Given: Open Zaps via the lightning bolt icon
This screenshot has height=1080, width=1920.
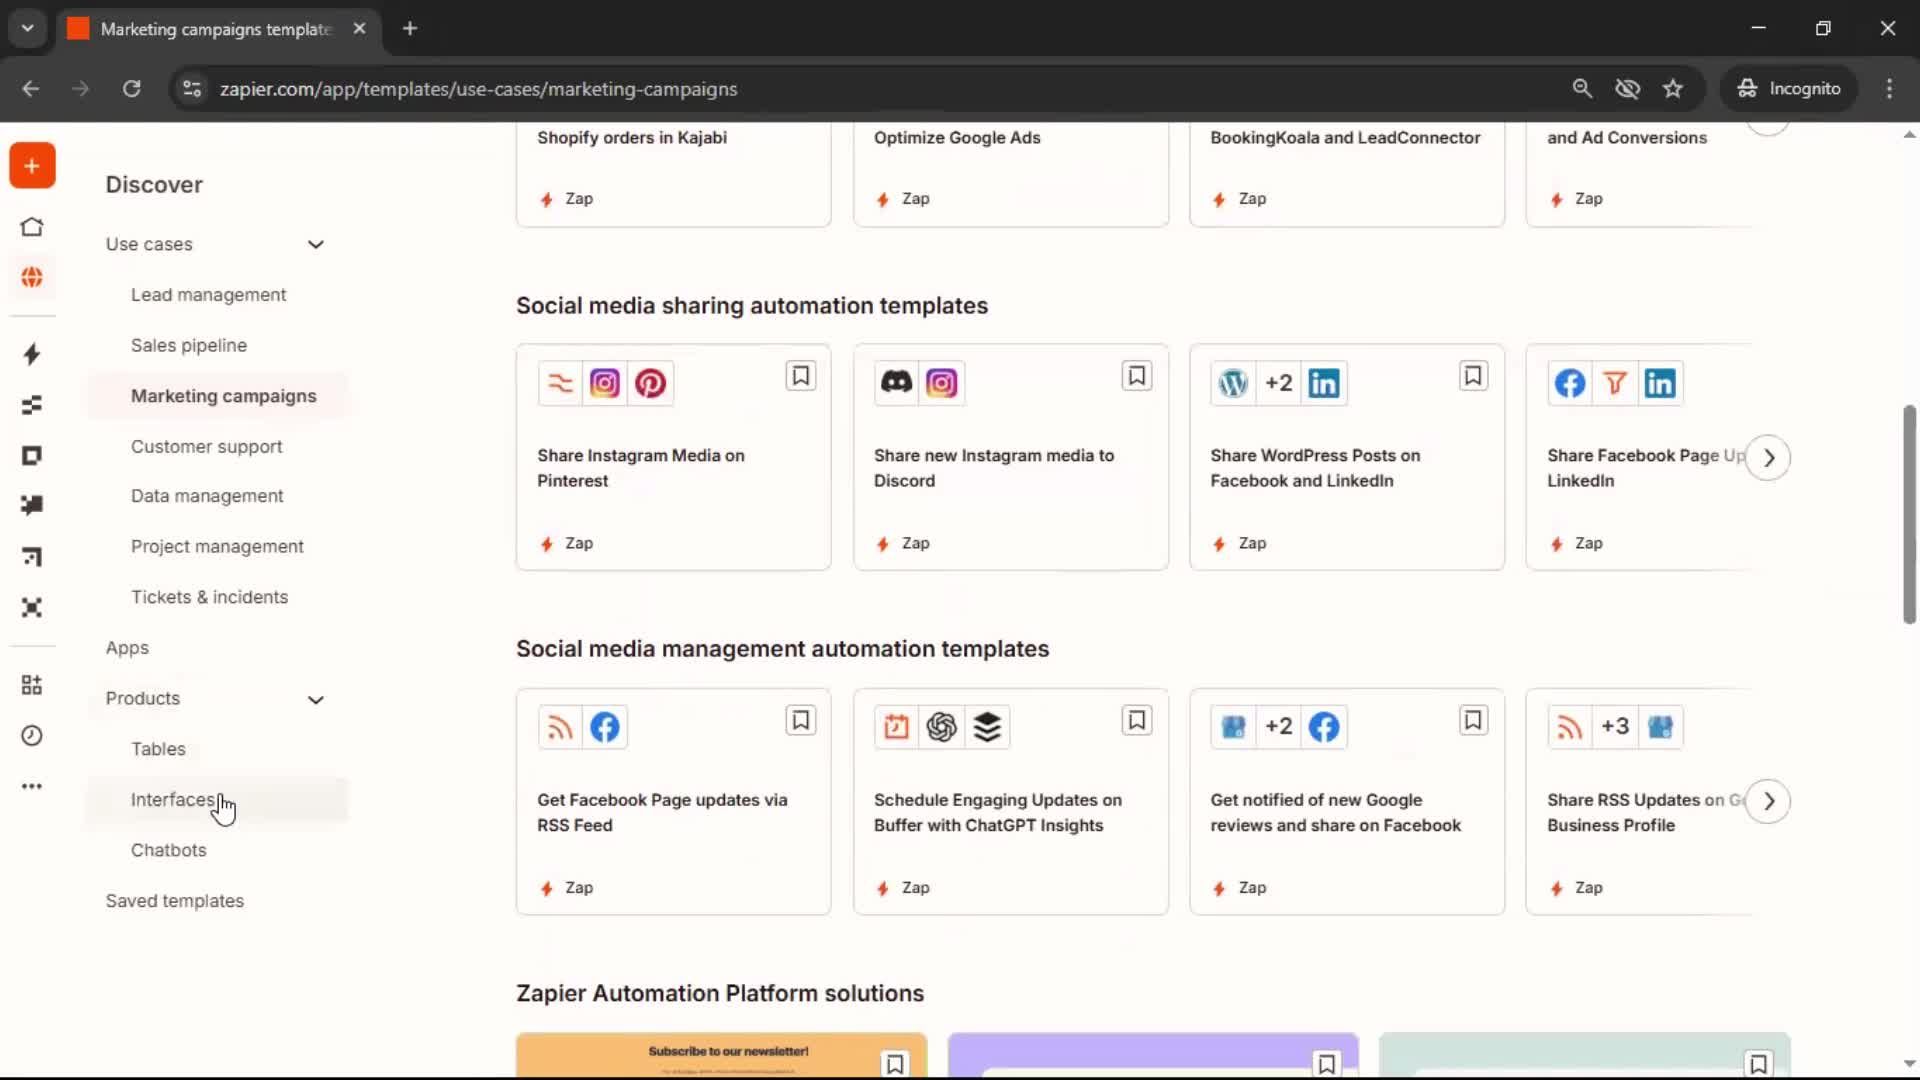Looking at the screenshot, I should click(x=32, y=354).
